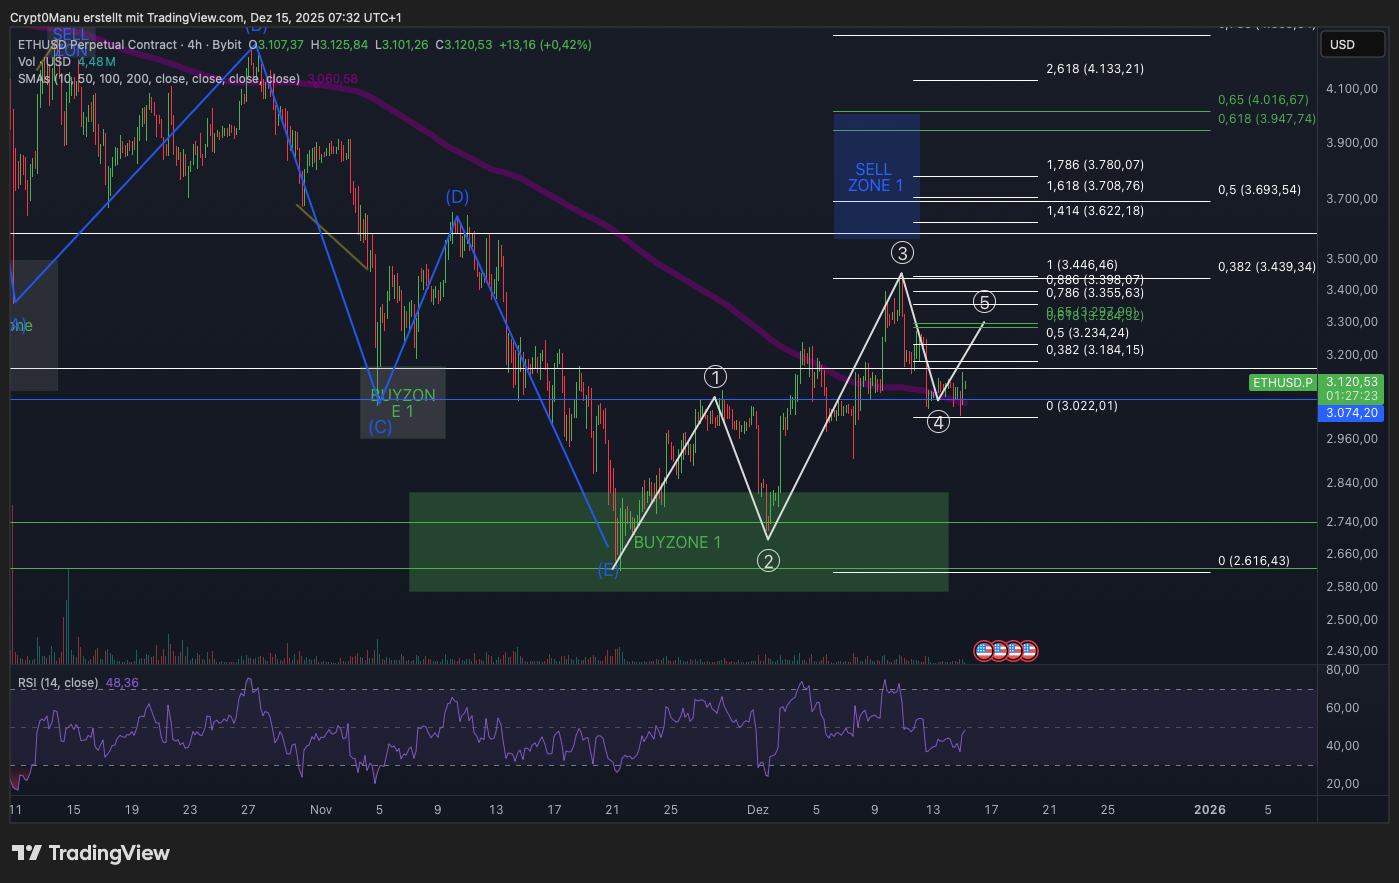
Task: Click the ETHUSD.P green price tag
Action: pos(1283,383)
